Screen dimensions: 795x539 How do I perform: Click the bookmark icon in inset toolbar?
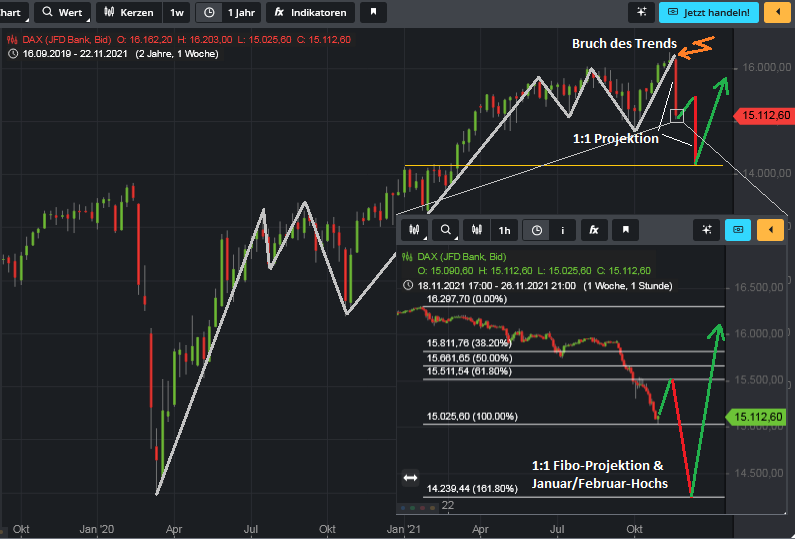tap(625, 230)
